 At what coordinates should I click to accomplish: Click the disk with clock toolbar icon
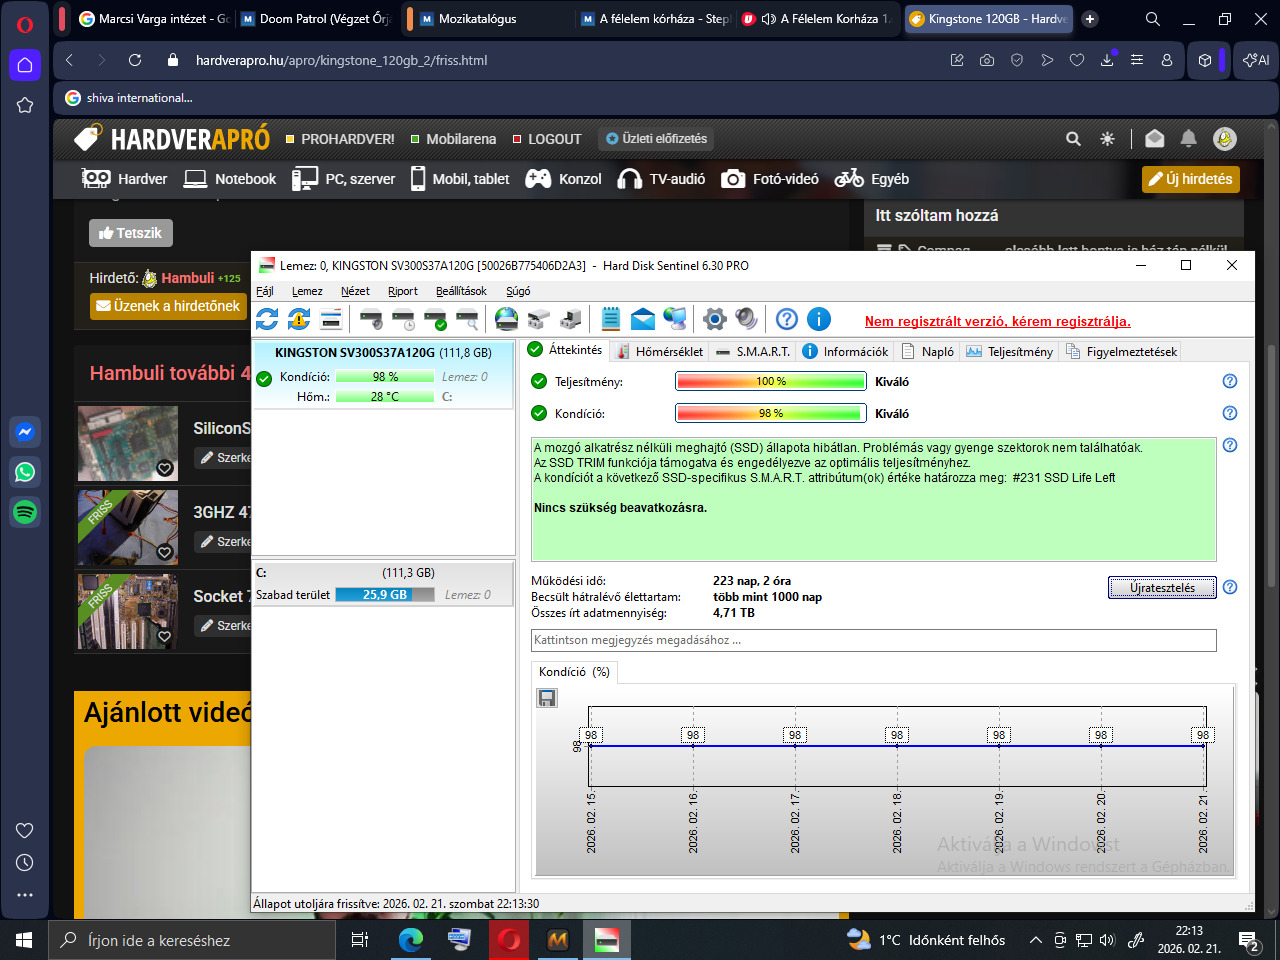pyautogui.click(x=403, y=320)
